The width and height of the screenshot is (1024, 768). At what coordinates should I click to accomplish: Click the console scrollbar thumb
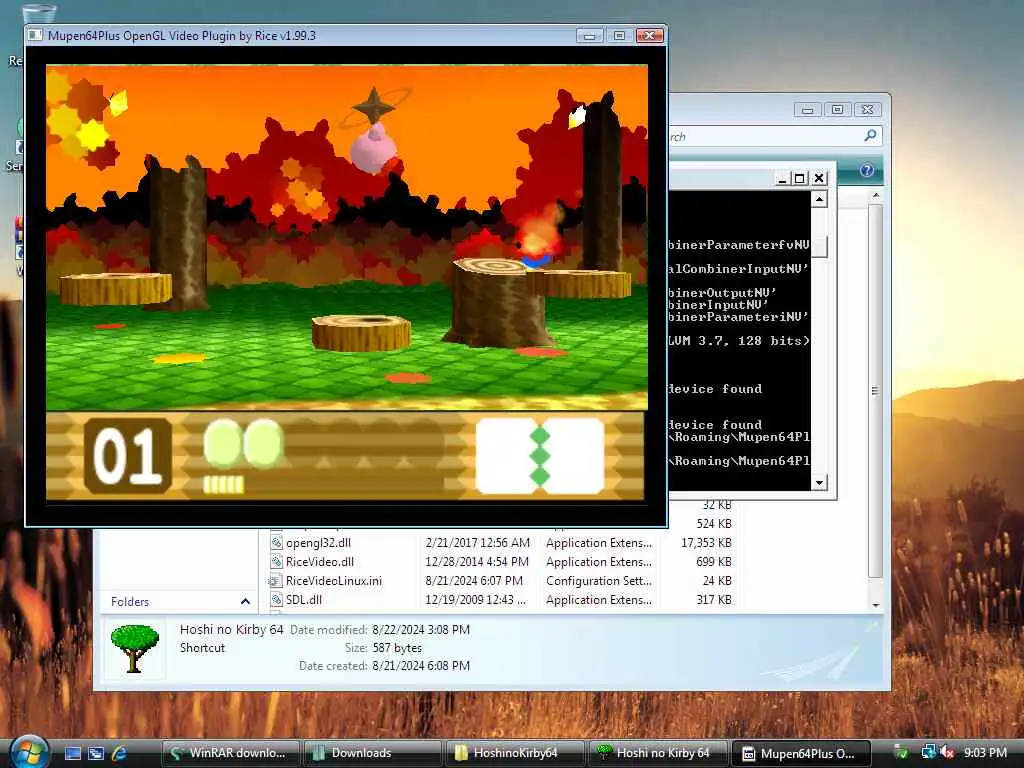point(820,247)
